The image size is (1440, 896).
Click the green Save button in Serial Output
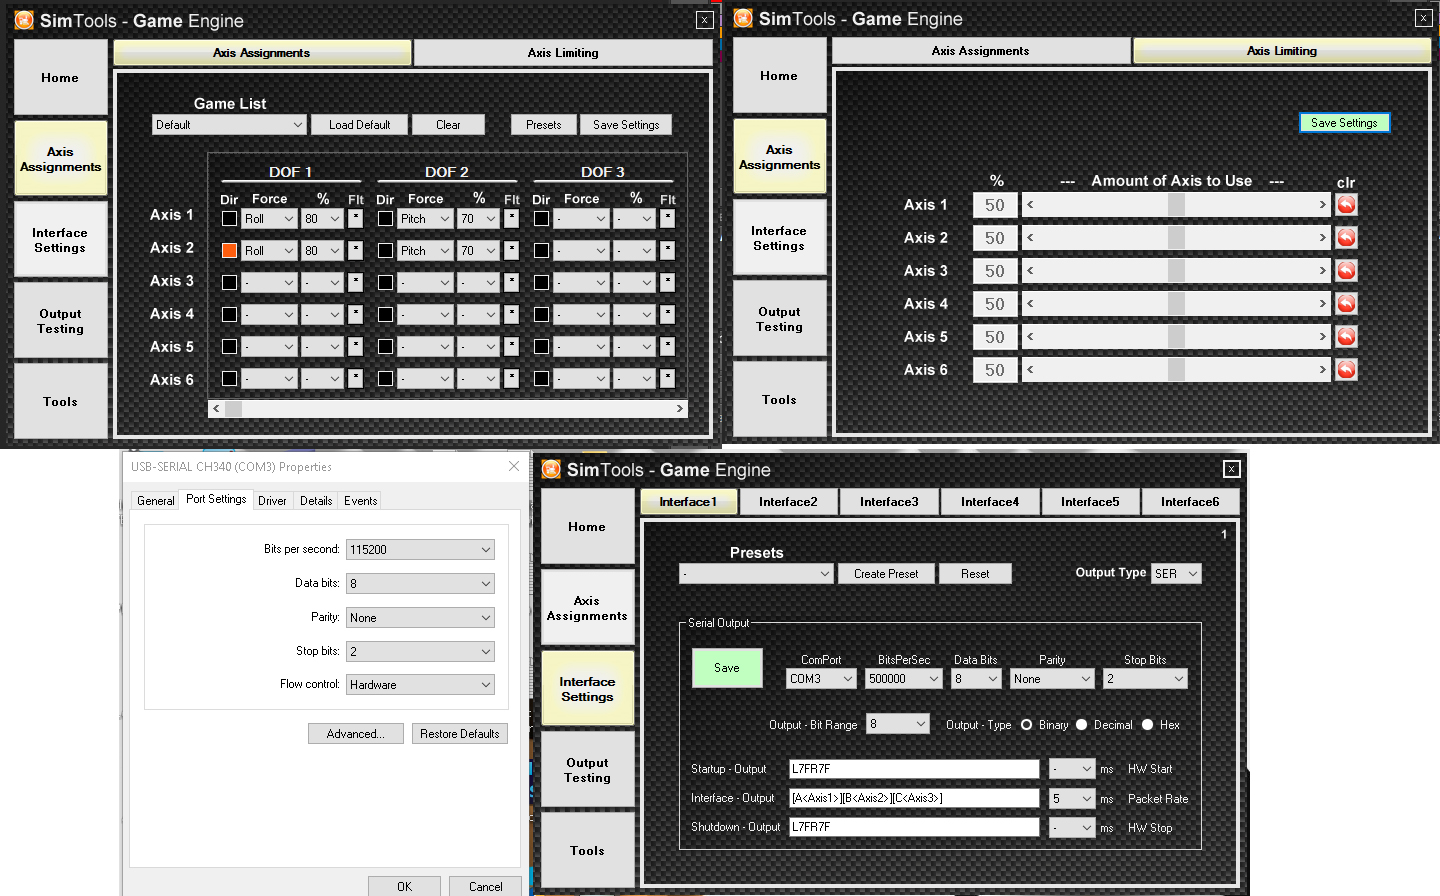tap(727, 668)
